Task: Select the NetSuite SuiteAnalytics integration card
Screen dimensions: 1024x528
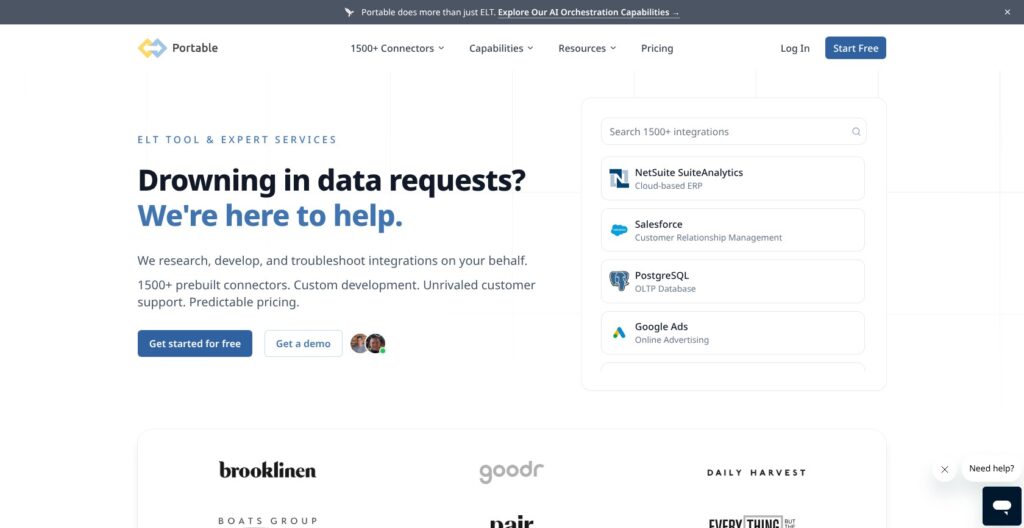Action: point(733,178)
